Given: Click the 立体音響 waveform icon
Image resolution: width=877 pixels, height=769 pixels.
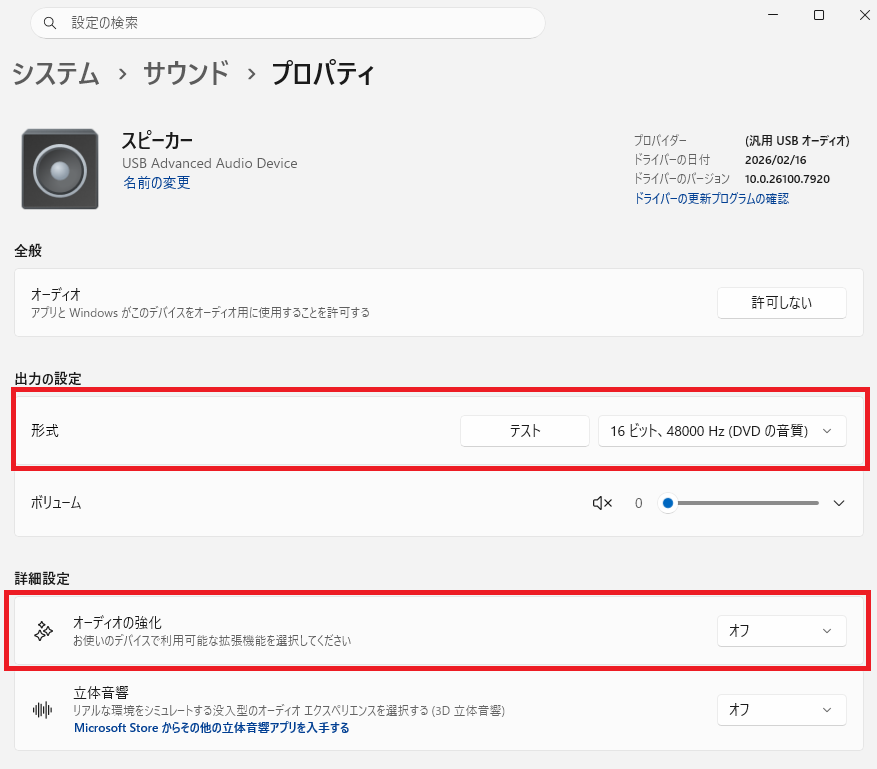Looking at the screenshot, I should [43, 710].
